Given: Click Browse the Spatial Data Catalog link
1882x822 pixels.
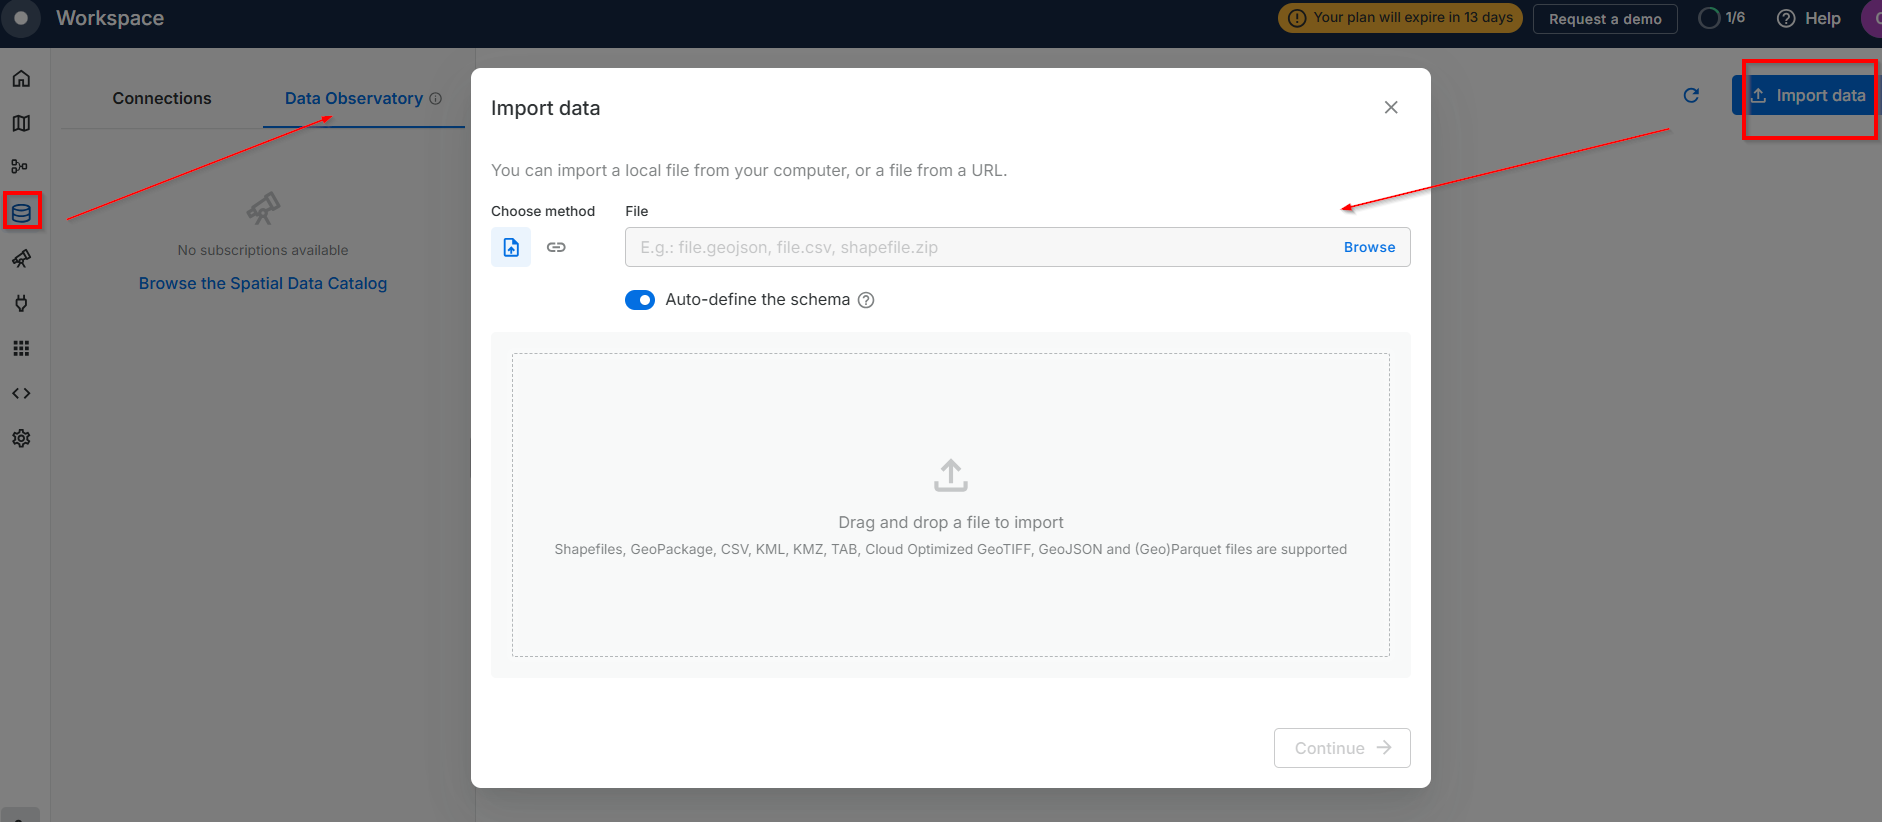Looking at the screenshot, I should coord(263,283).
